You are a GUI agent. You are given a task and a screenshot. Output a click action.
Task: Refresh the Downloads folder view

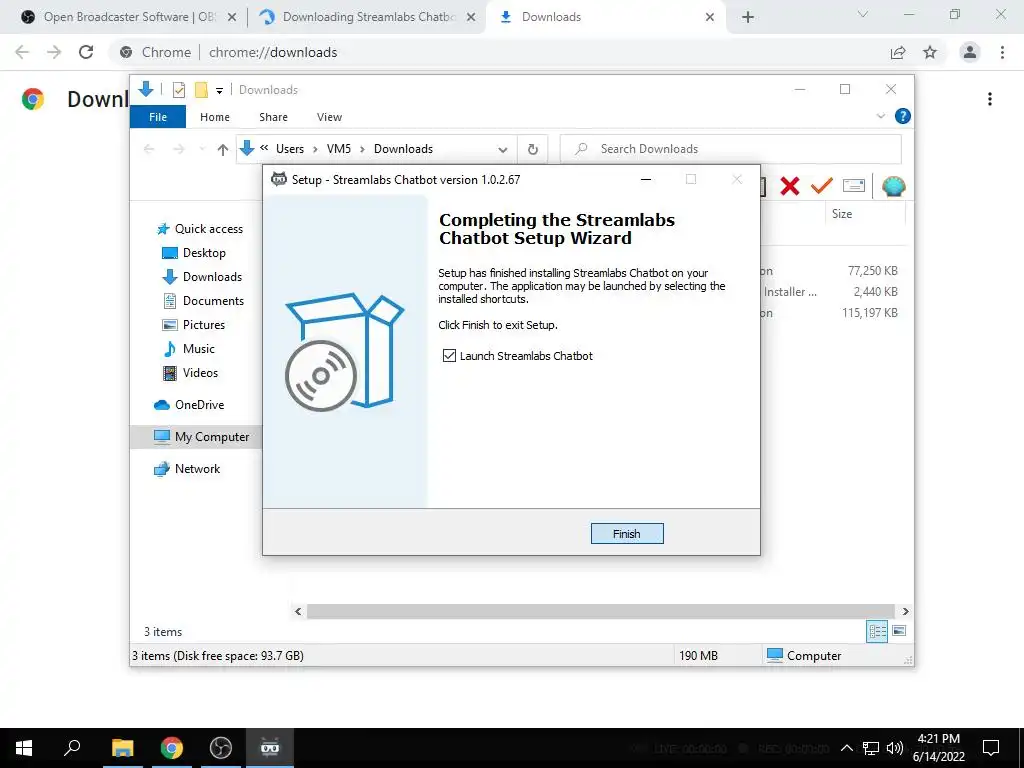(x=533, y=150)
